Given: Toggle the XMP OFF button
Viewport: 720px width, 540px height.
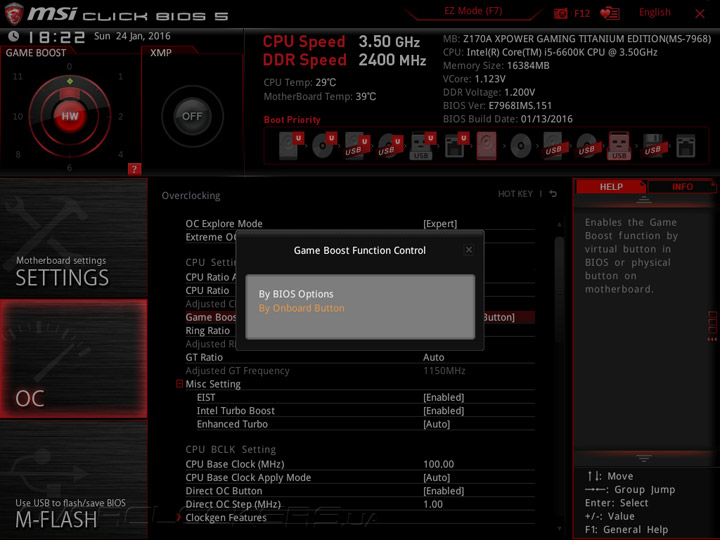Looking at the screenshot, I should pos(192,116).
